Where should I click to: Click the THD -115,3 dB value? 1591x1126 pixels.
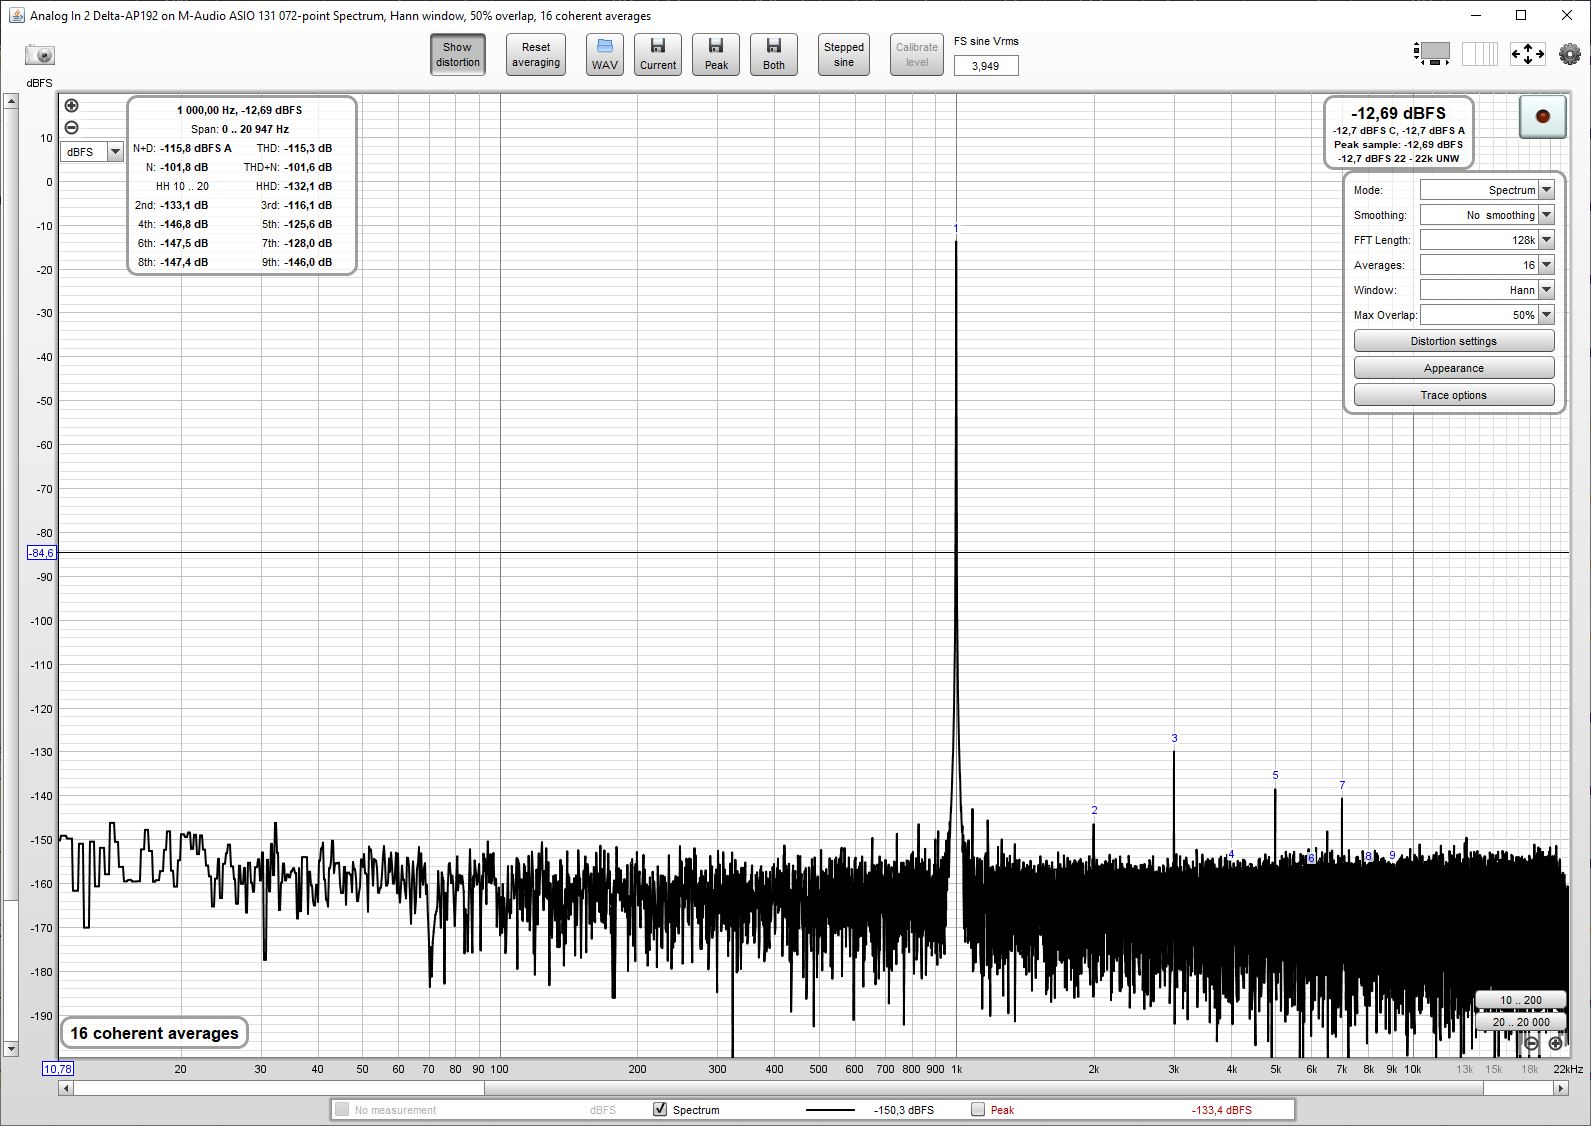coord(308,148)
